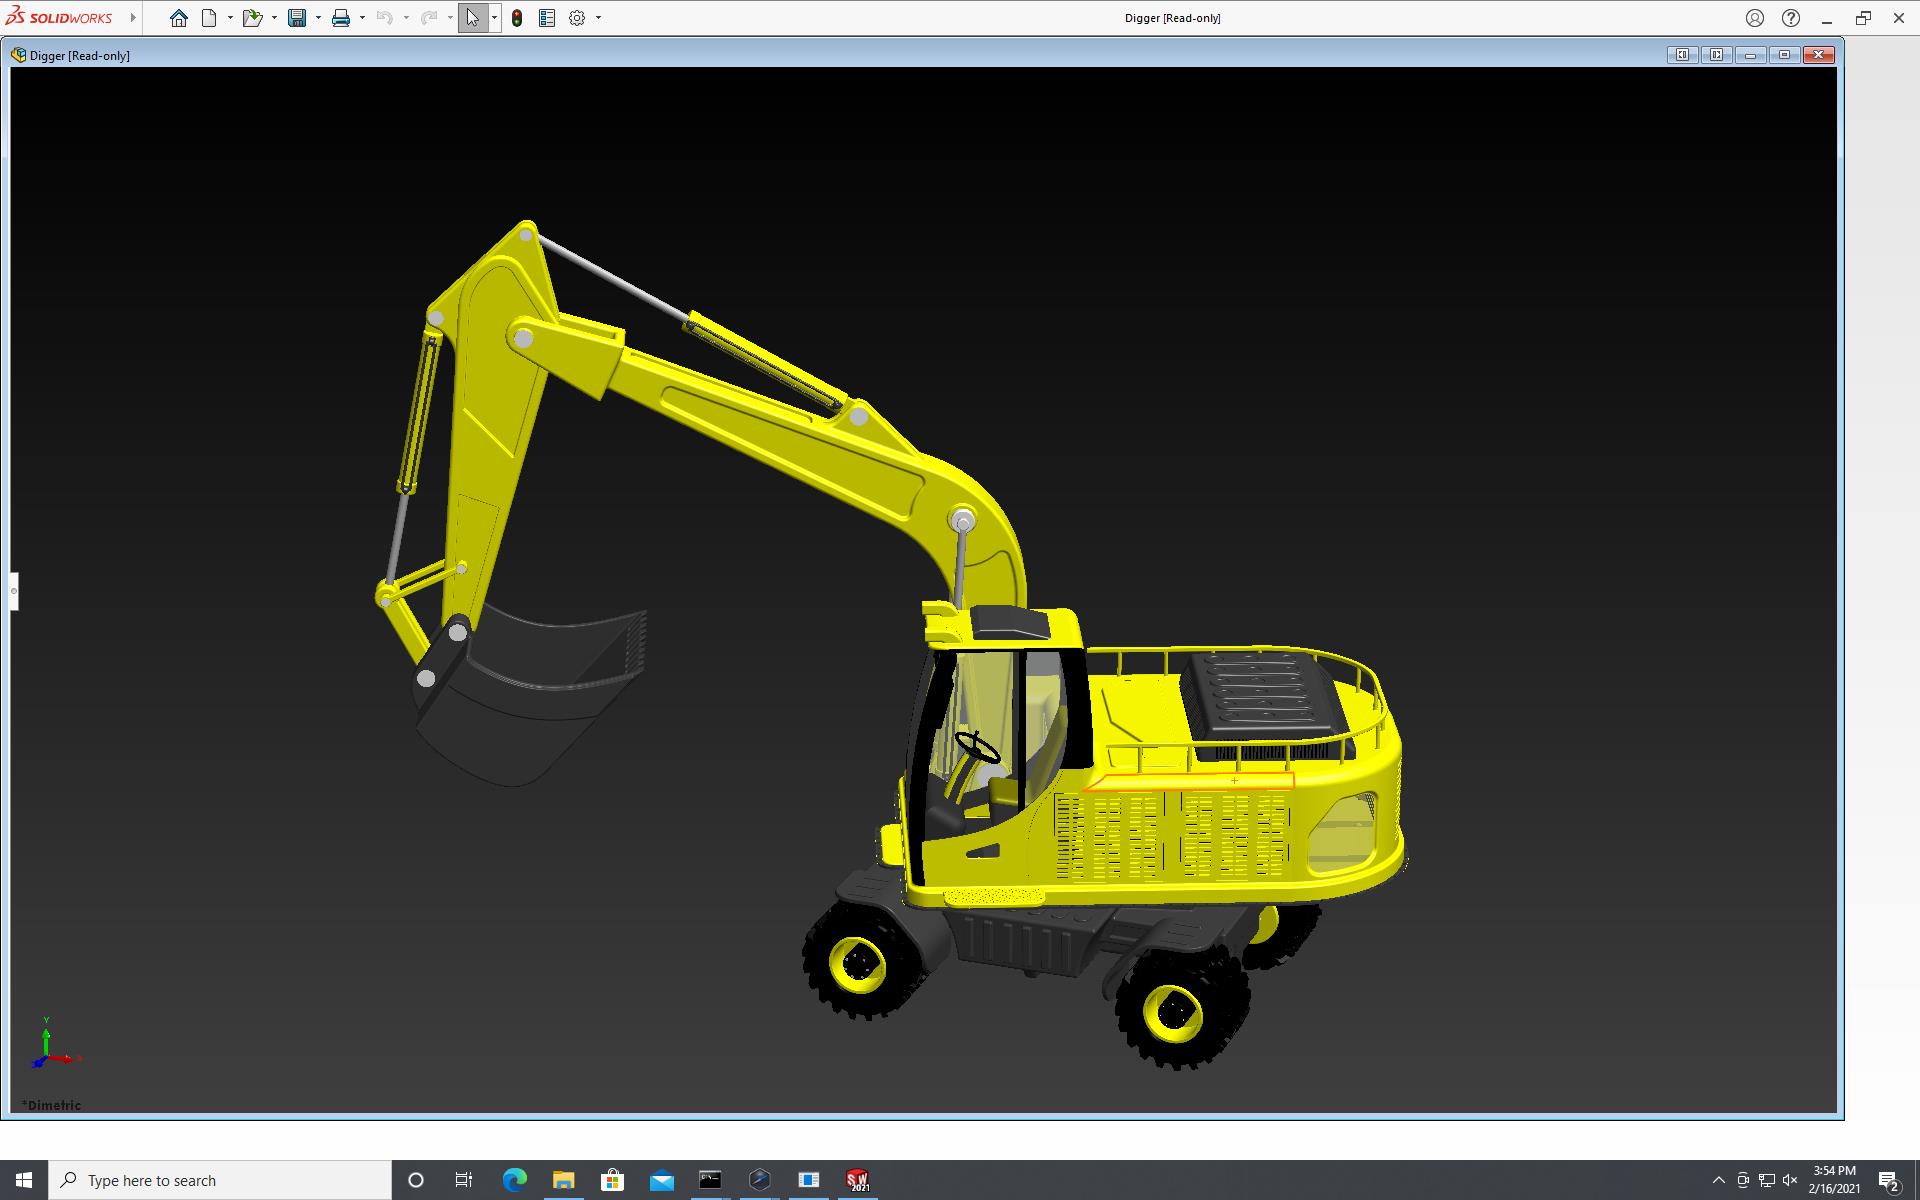Click the Home welcome icon
The height and width of the screenshot is (1200, 1920).
pyautogui.click(x=179, y=18)
